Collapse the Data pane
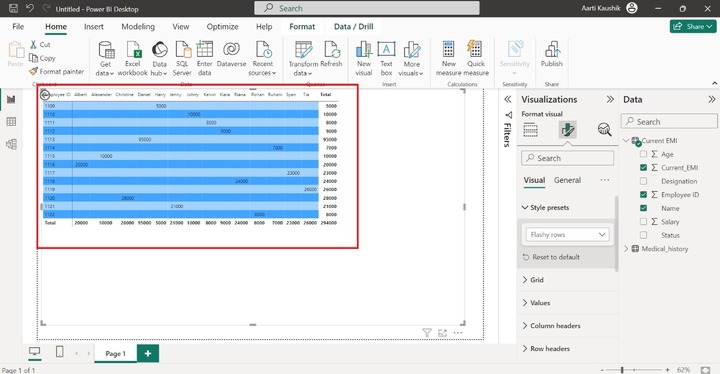 click(711, 99)
